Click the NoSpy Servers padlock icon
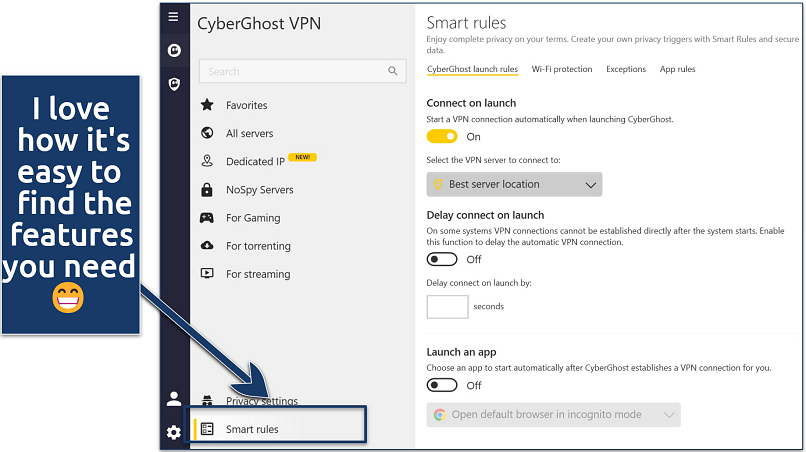The height and width of the screenshot is (452, 806). tap(207, 190)
